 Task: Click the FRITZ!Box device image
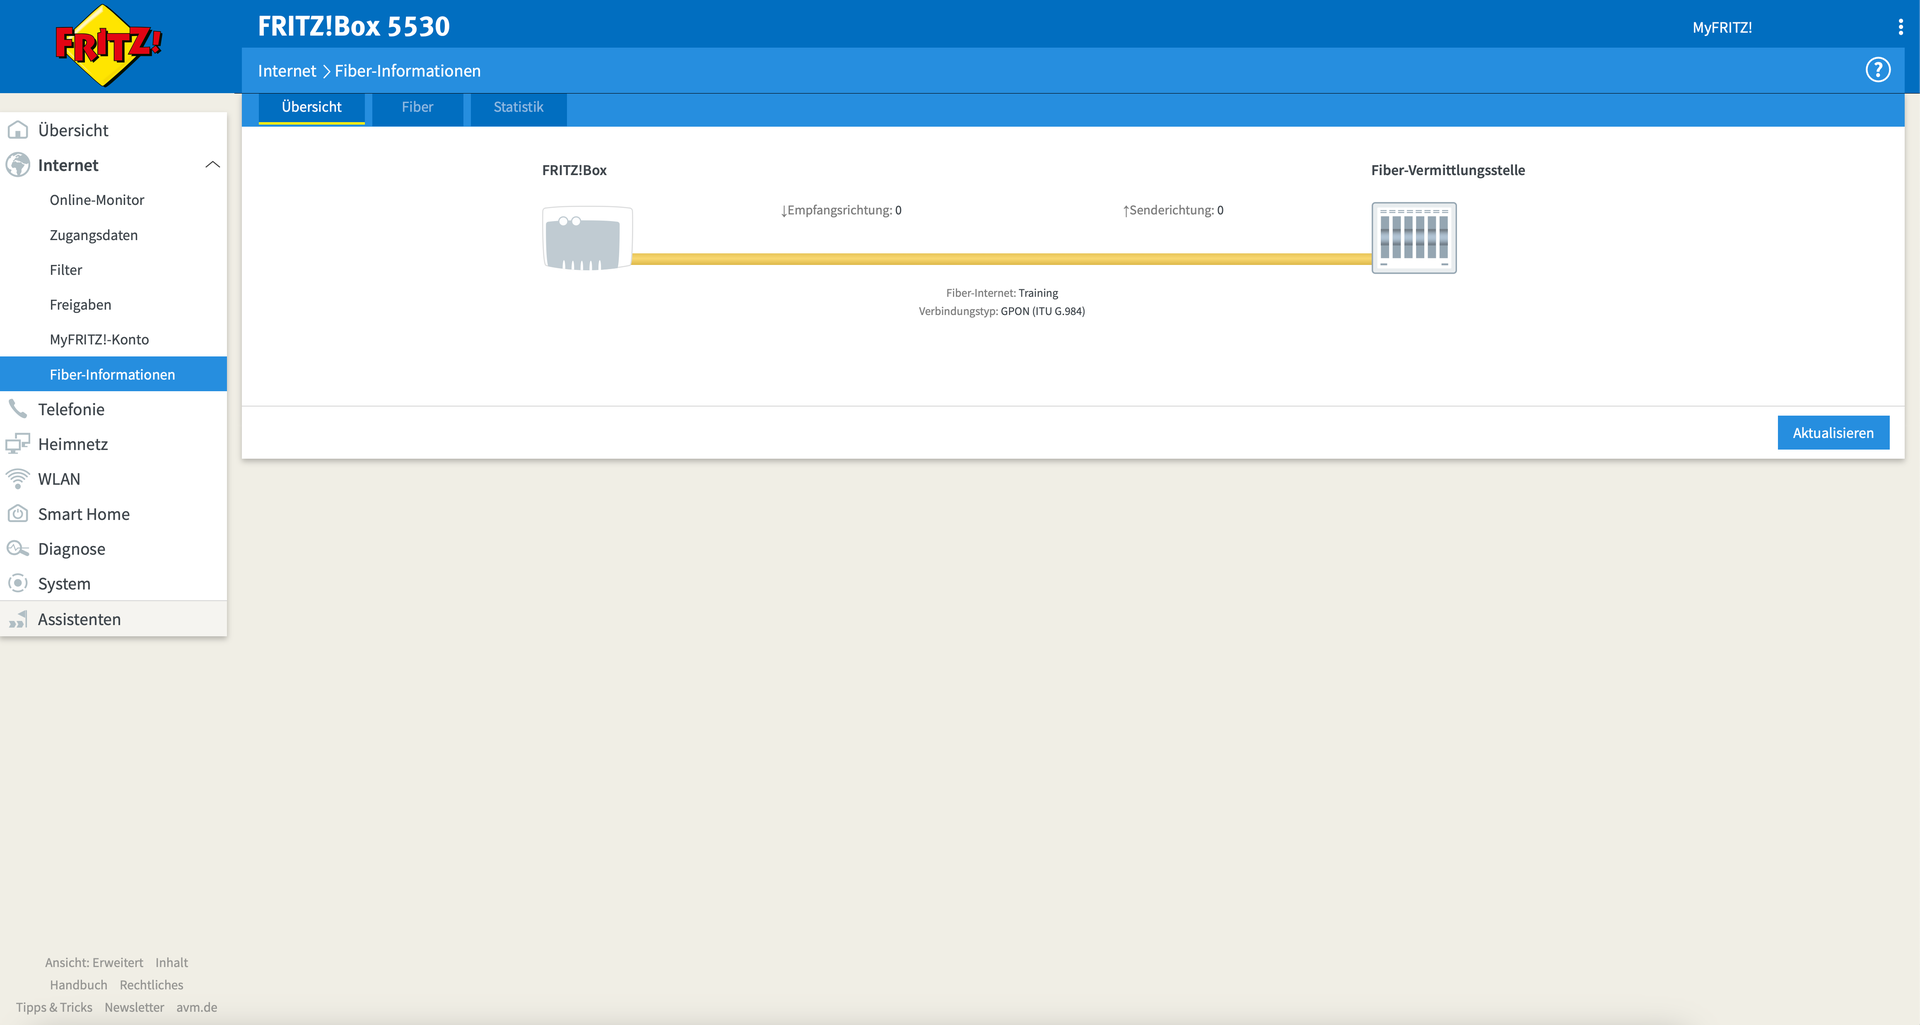coord(587,238)
